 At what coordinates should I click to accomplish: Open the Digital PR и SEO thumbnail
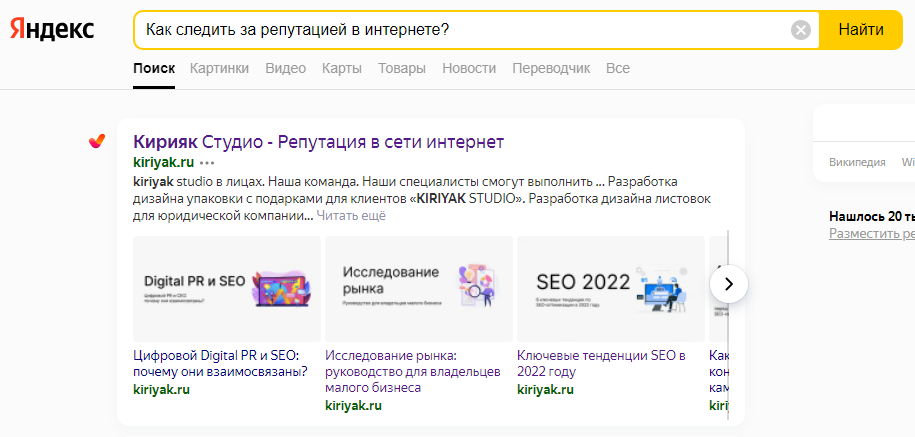227,289
